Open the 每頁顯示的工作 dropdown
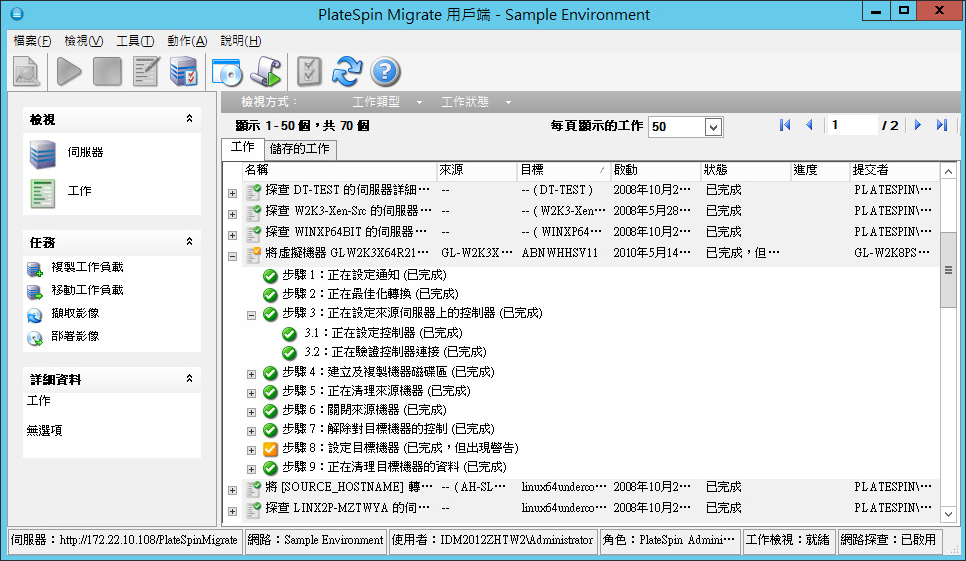Image resolution: width=966 pixels, height=561 pixels. tap(713, 127)
